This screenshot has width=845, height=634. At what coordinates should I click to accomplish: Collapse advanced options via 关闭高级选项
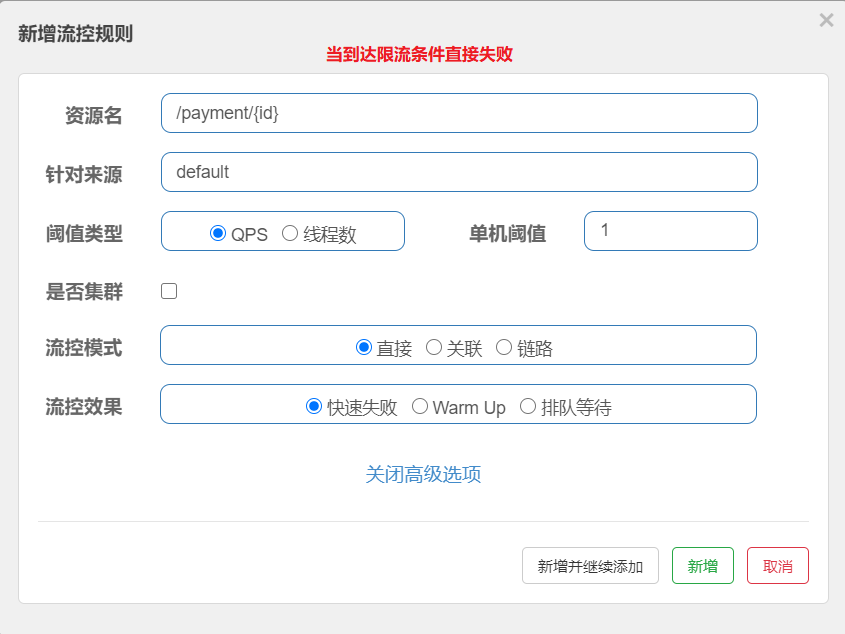pyautogui.click(x=423, y=474)
